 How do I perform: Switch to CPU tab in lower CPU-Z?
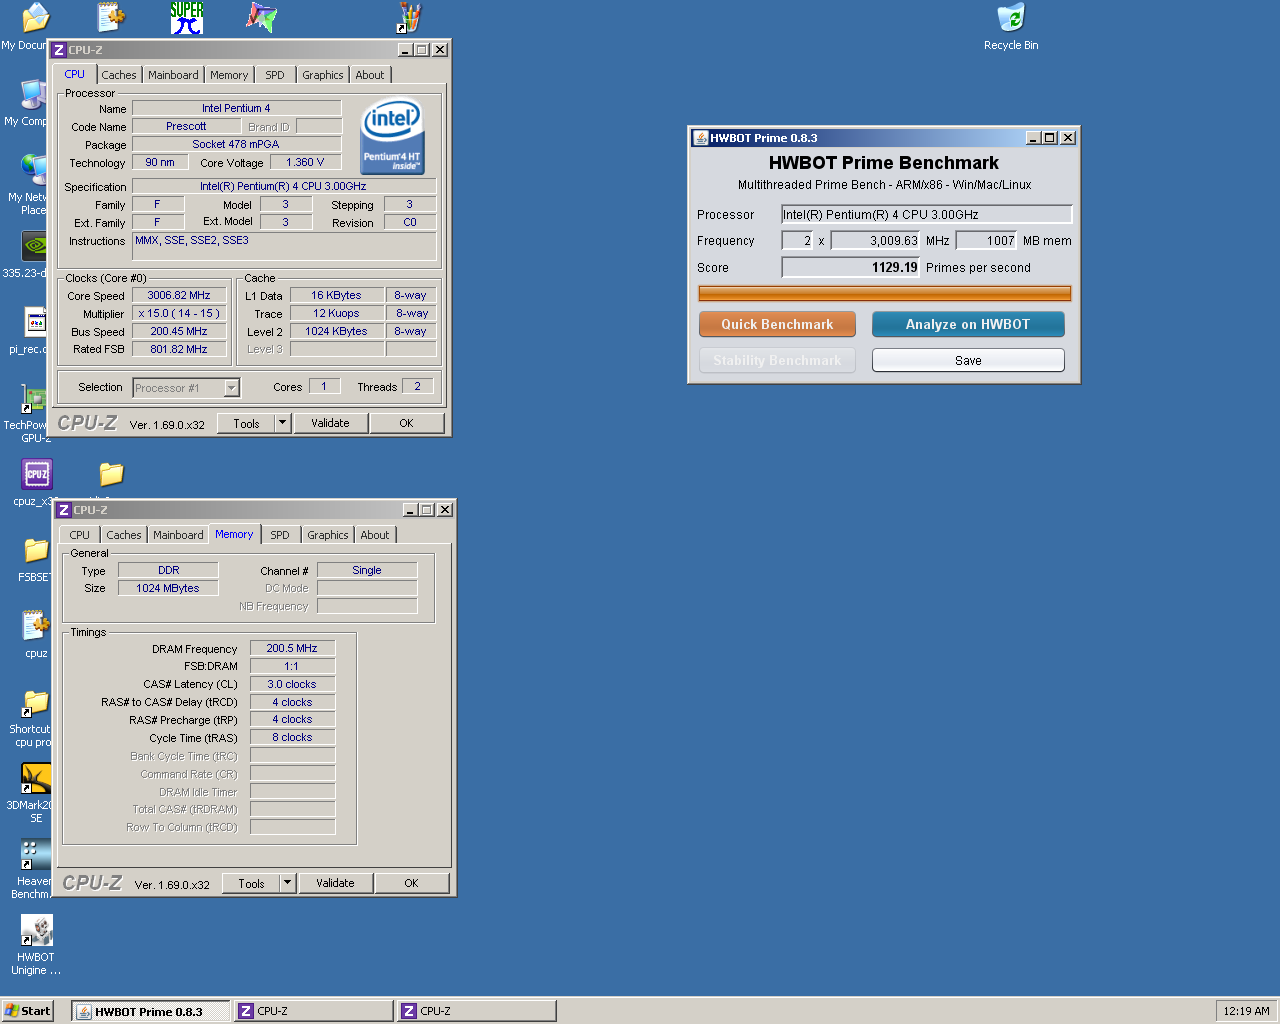click(80, 535)
